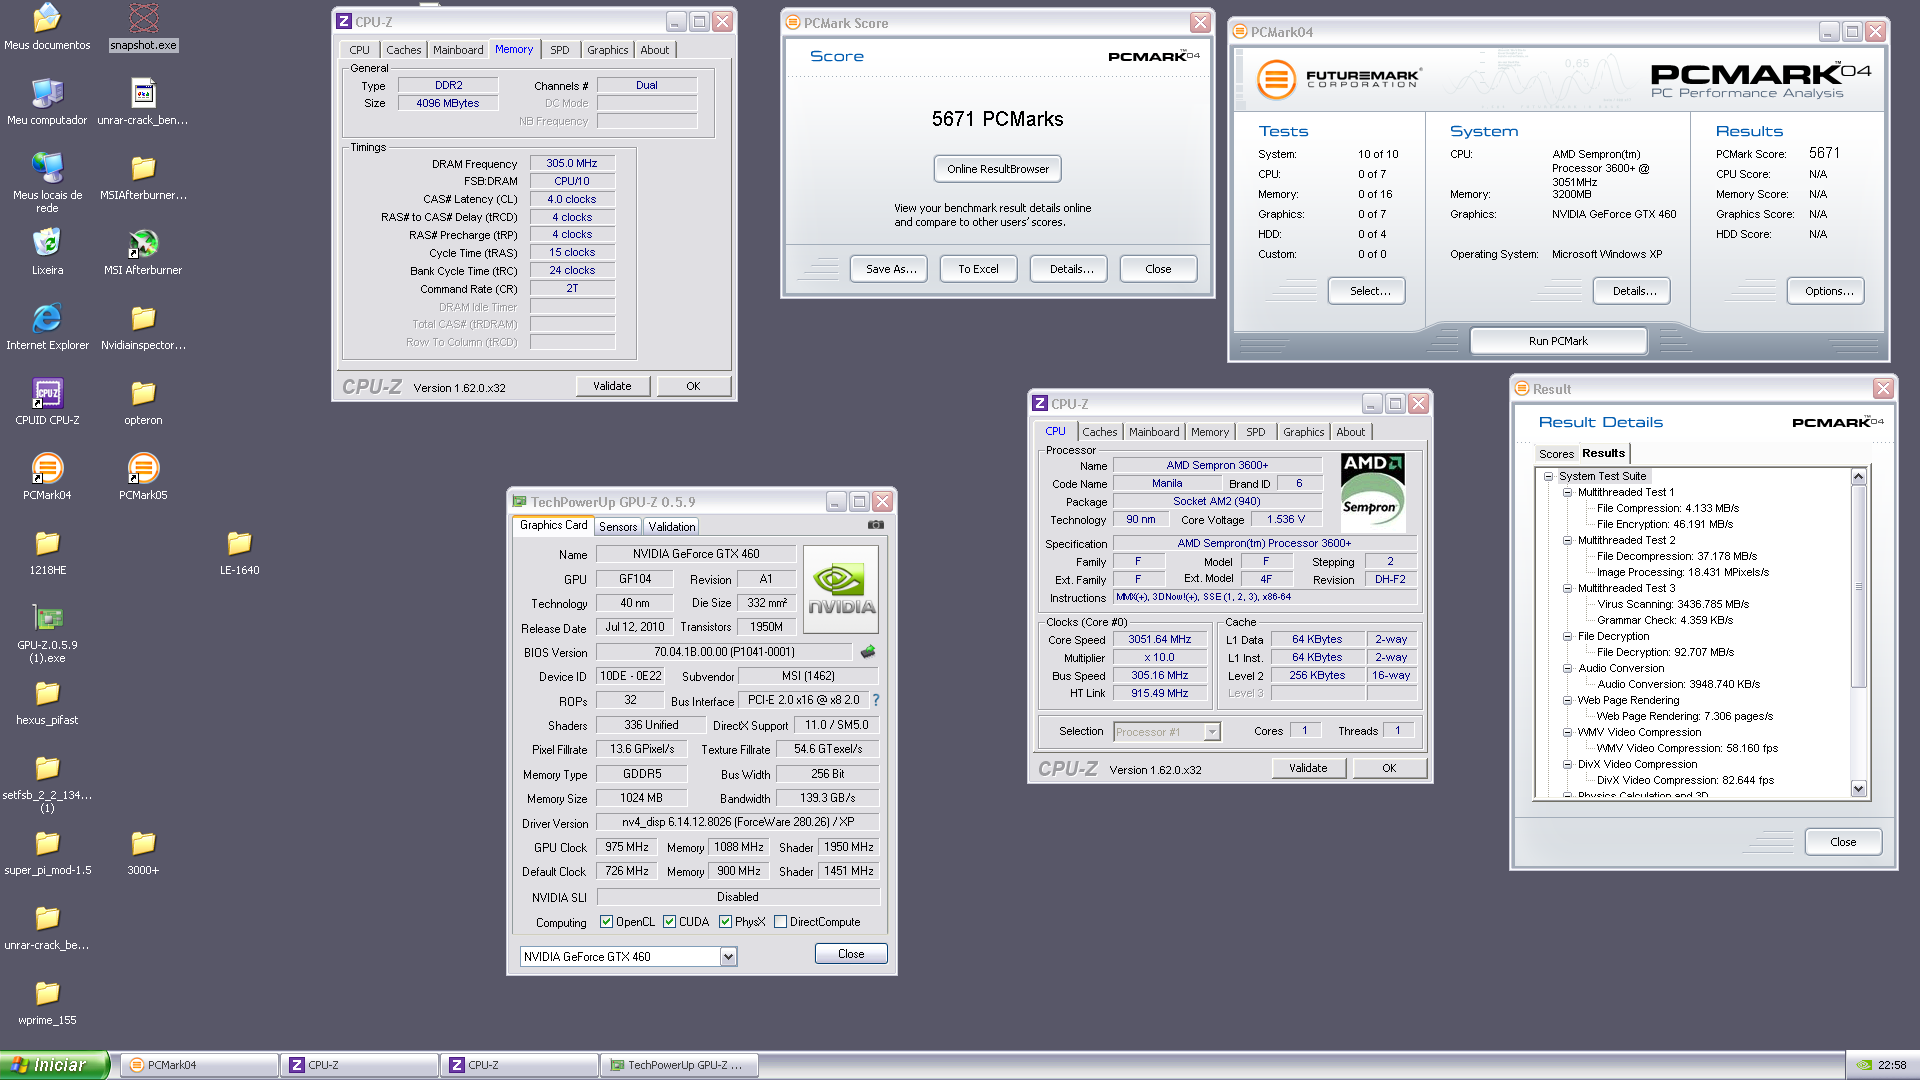
Task: Click Result tree scrollbar down arrow
Action: (1859, 789)
